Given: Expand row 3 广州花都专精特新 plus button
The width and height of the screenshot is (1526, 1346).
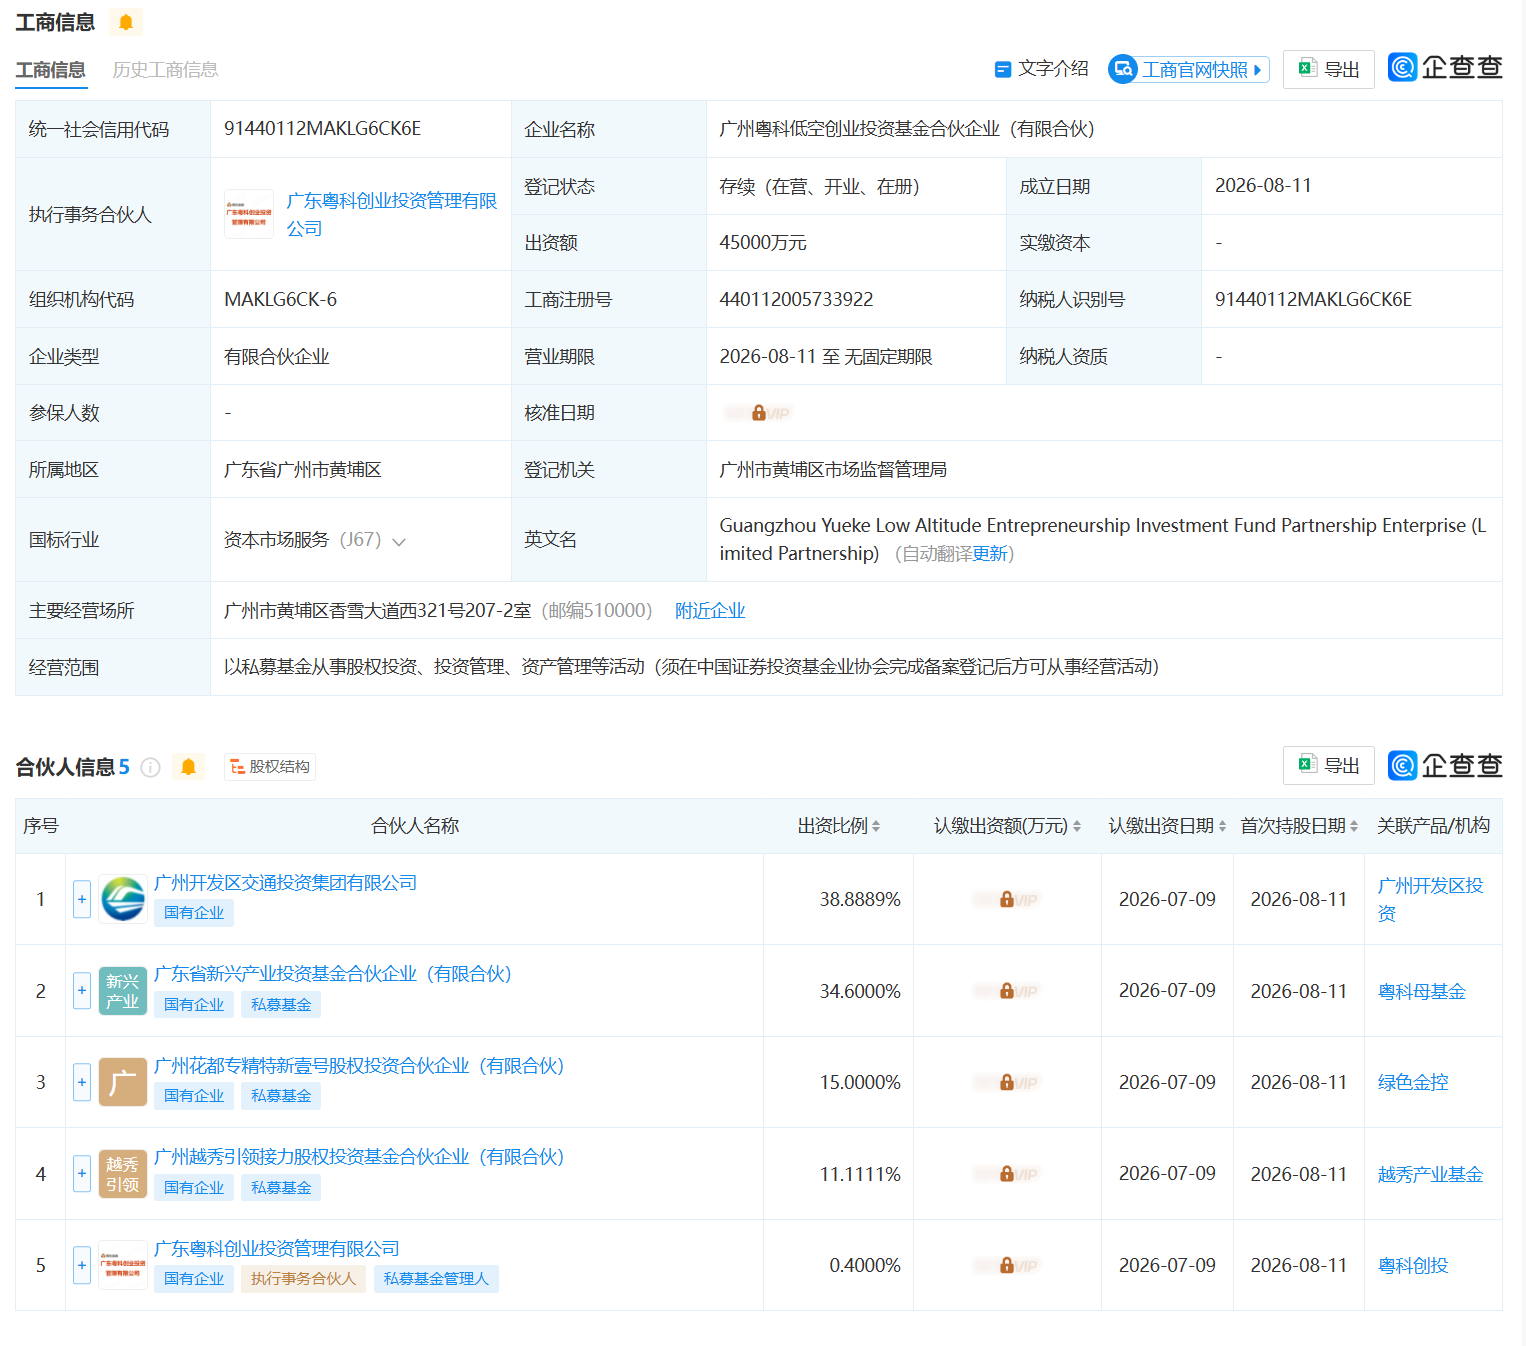Looking at the screenshot, I should (82, 1082).
